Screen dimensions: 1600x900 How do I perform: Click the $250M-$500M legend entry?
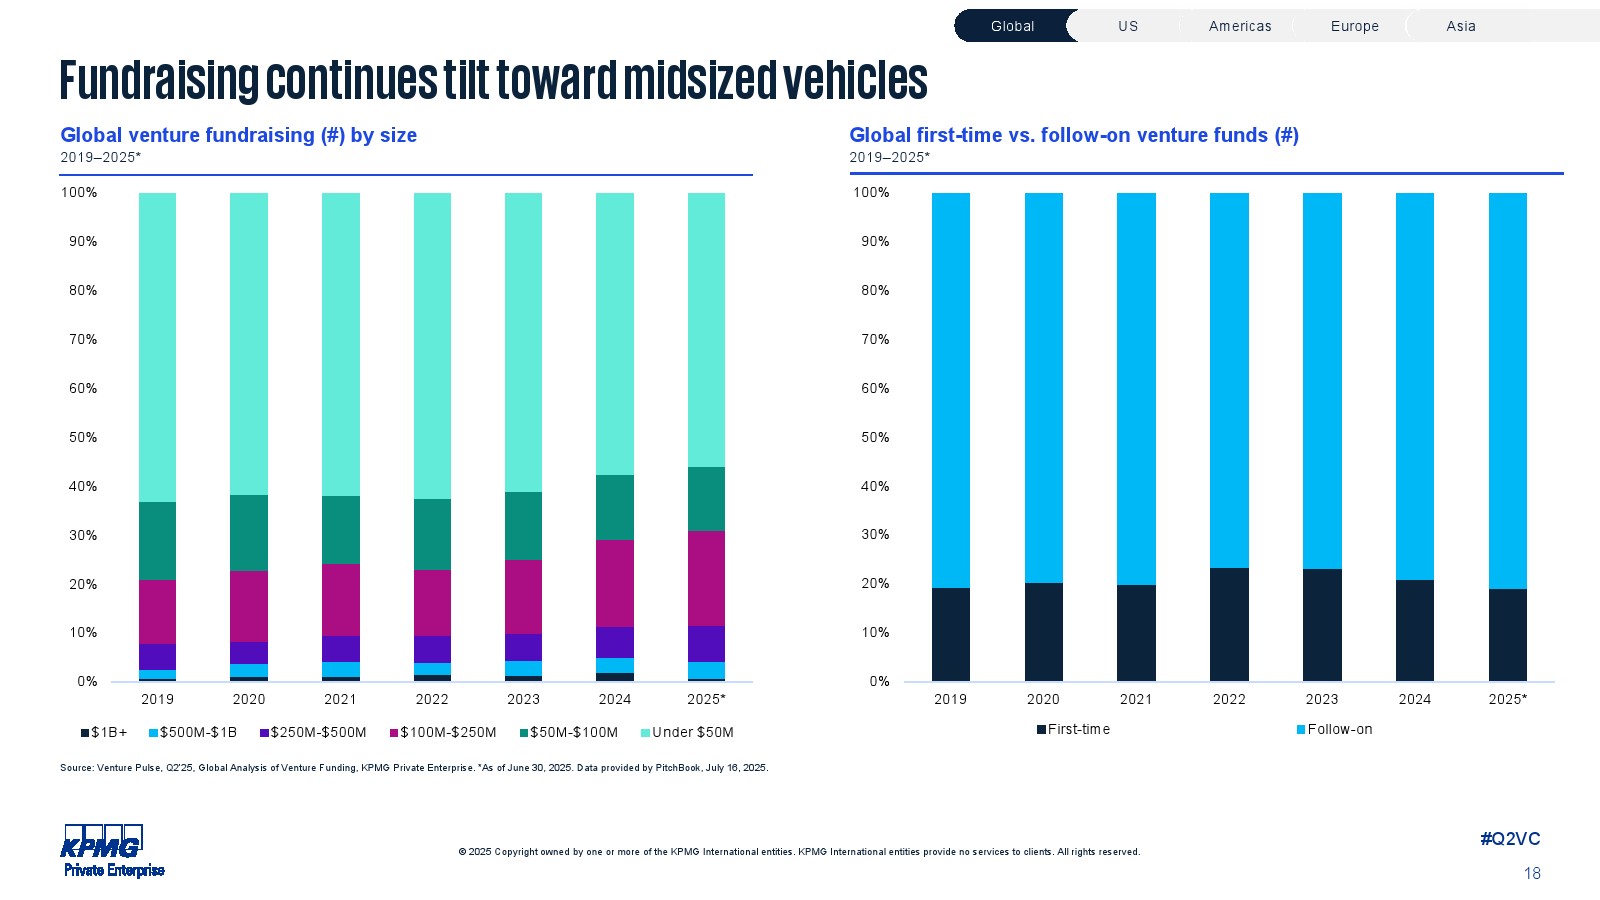313,733
